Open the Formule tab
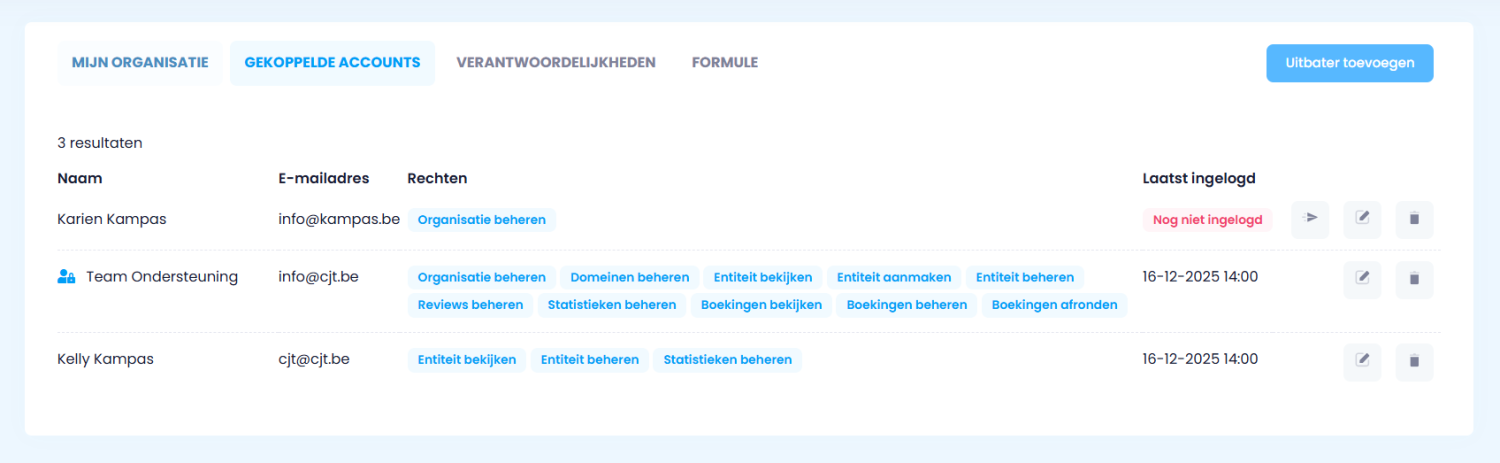The image size is (1500, 463). (x=725, y=62)
